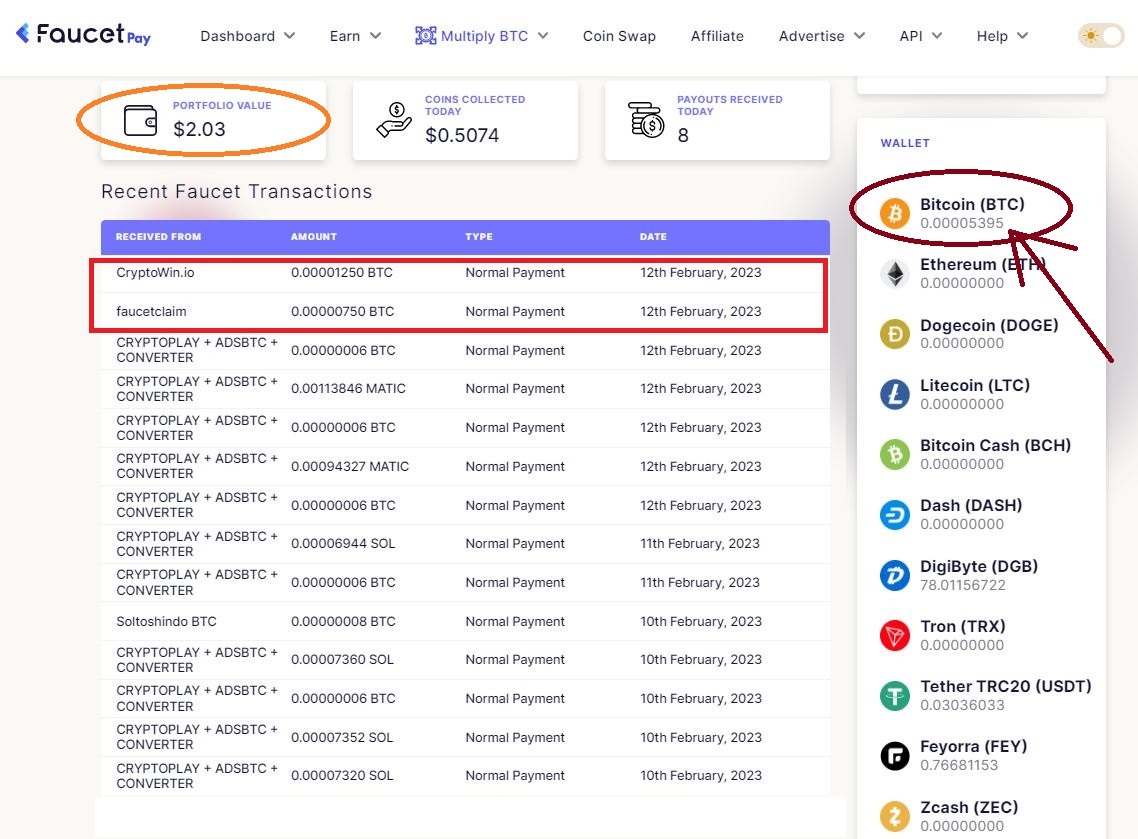Click the coins collected hand icon
Image resolution: width=1138 pixels, height=839 pixels.
tap(394, 120)
